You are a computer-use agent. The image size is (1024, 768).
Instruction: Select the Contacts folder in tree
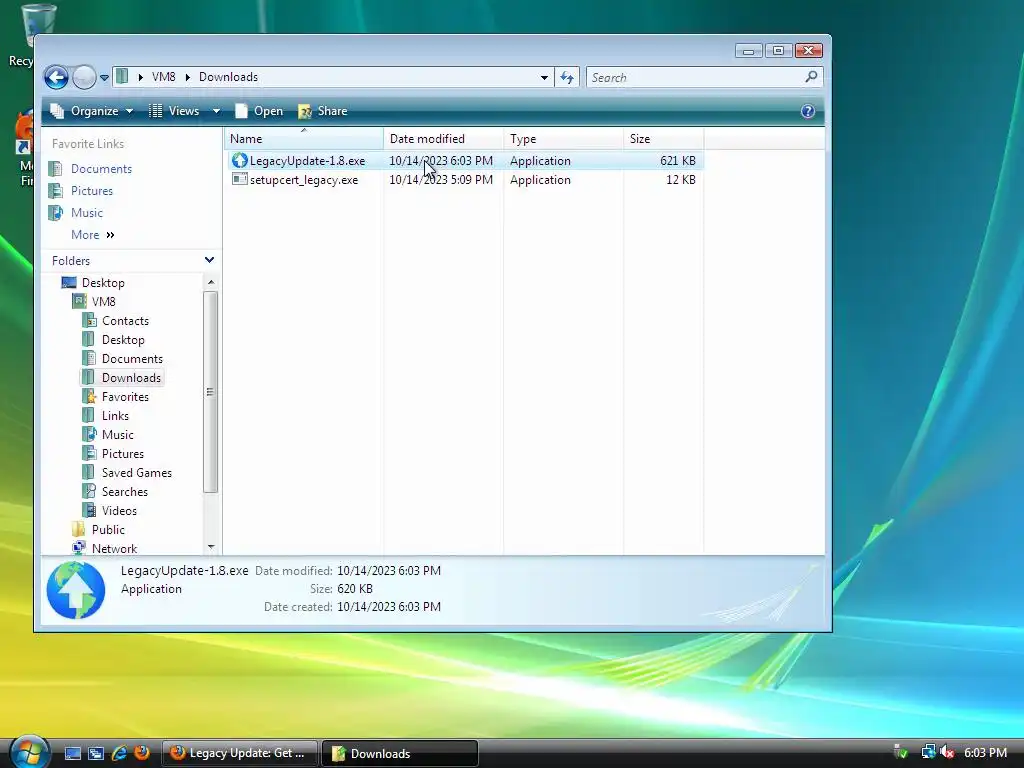(125, 321)
